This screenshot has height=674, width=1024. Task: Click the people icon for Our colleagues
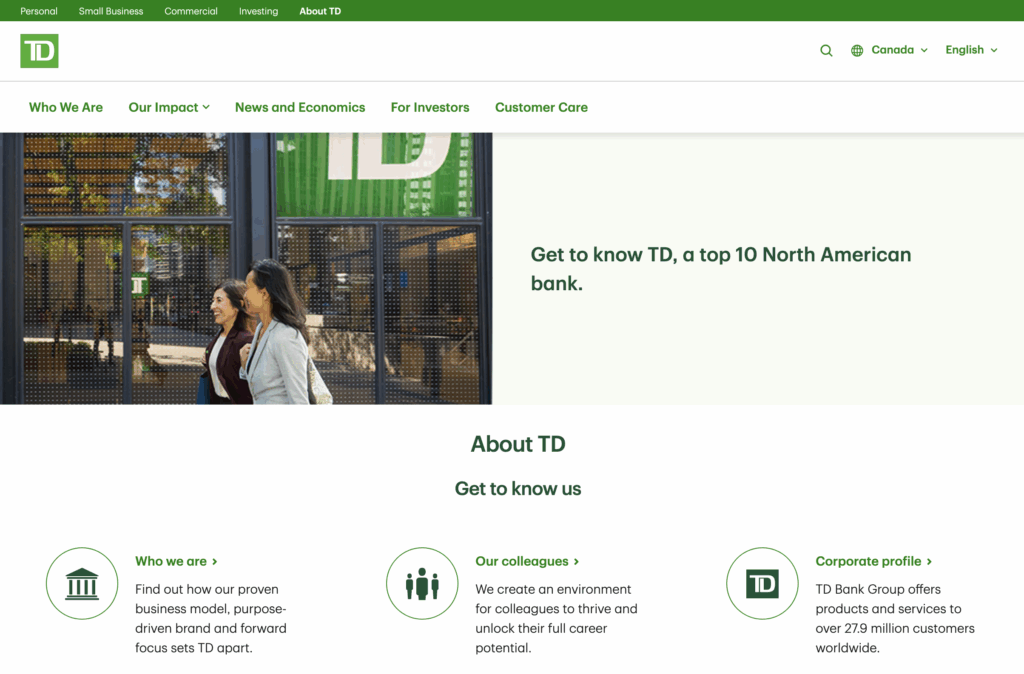(x=422, y=583)
